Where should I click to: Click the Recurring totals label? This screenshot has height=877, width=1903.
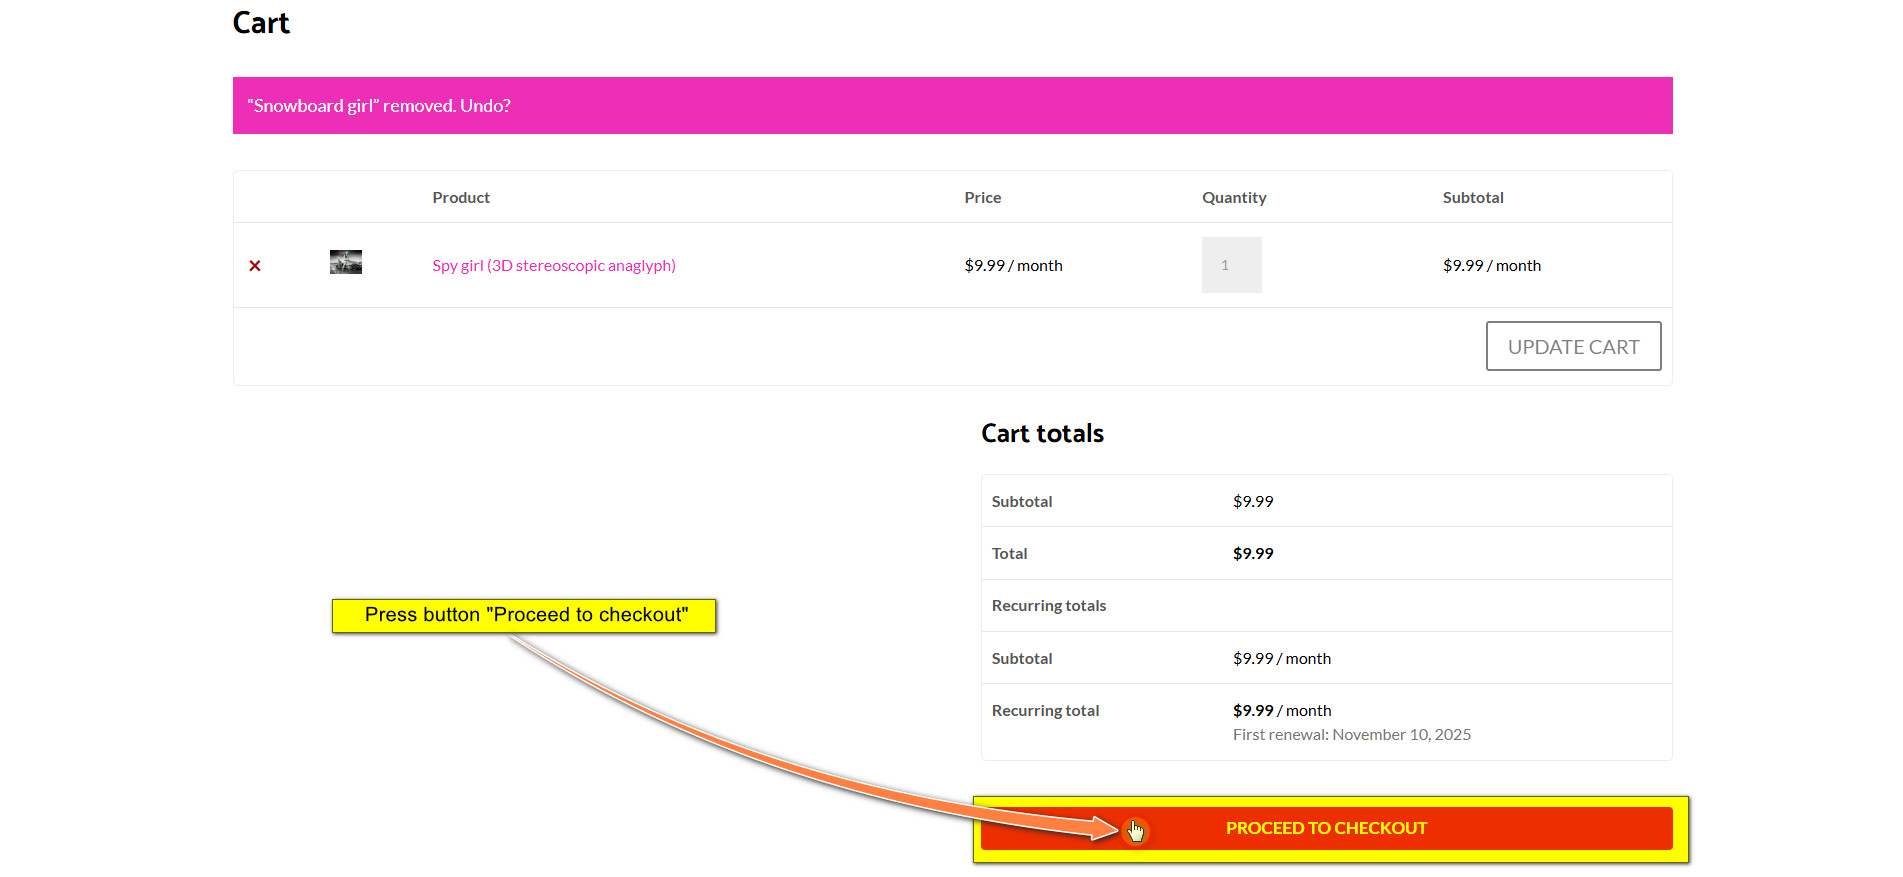click(1048, 606)
